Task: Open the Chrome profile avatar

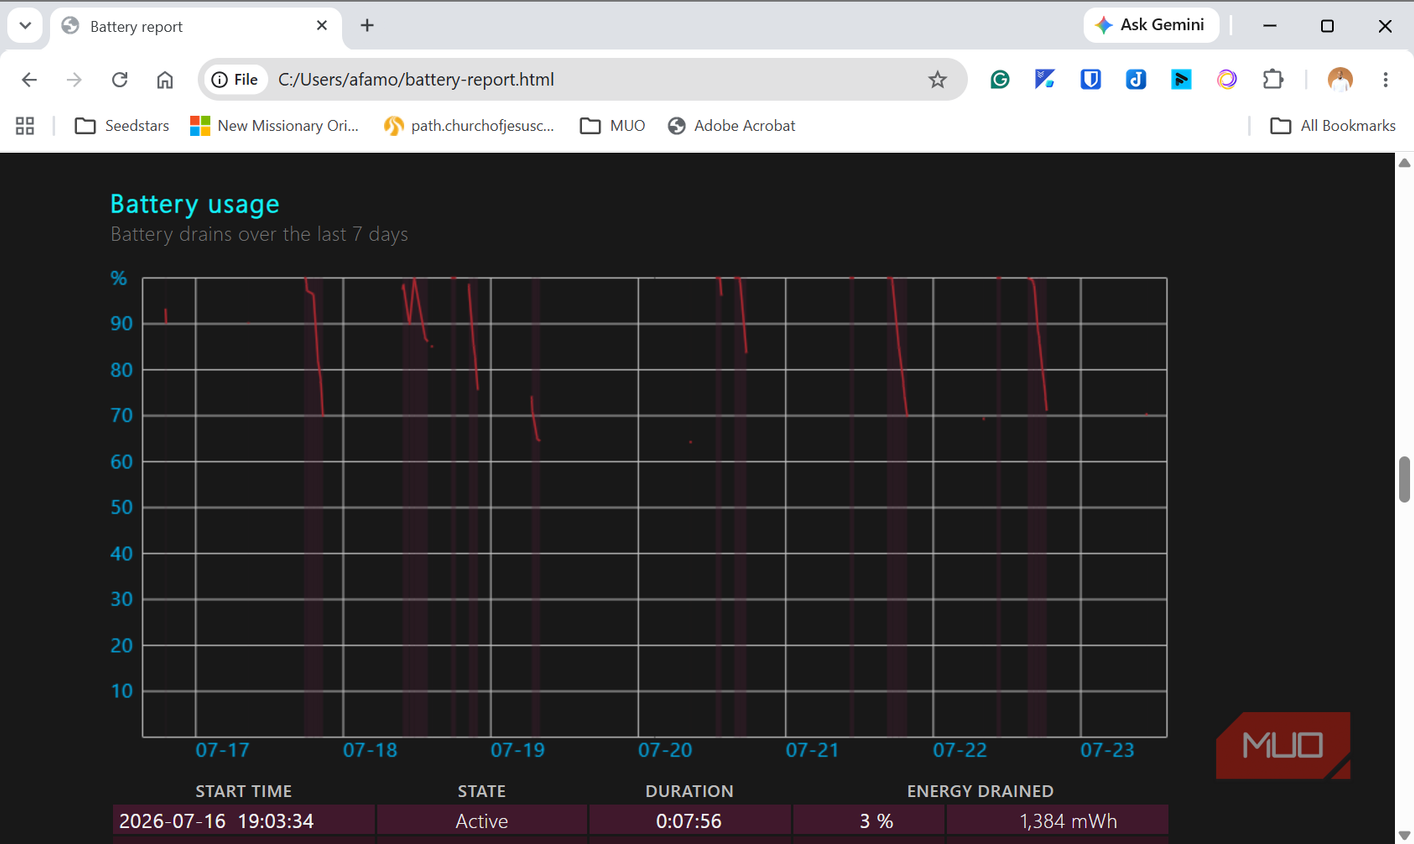Action: pos(1340,79)
